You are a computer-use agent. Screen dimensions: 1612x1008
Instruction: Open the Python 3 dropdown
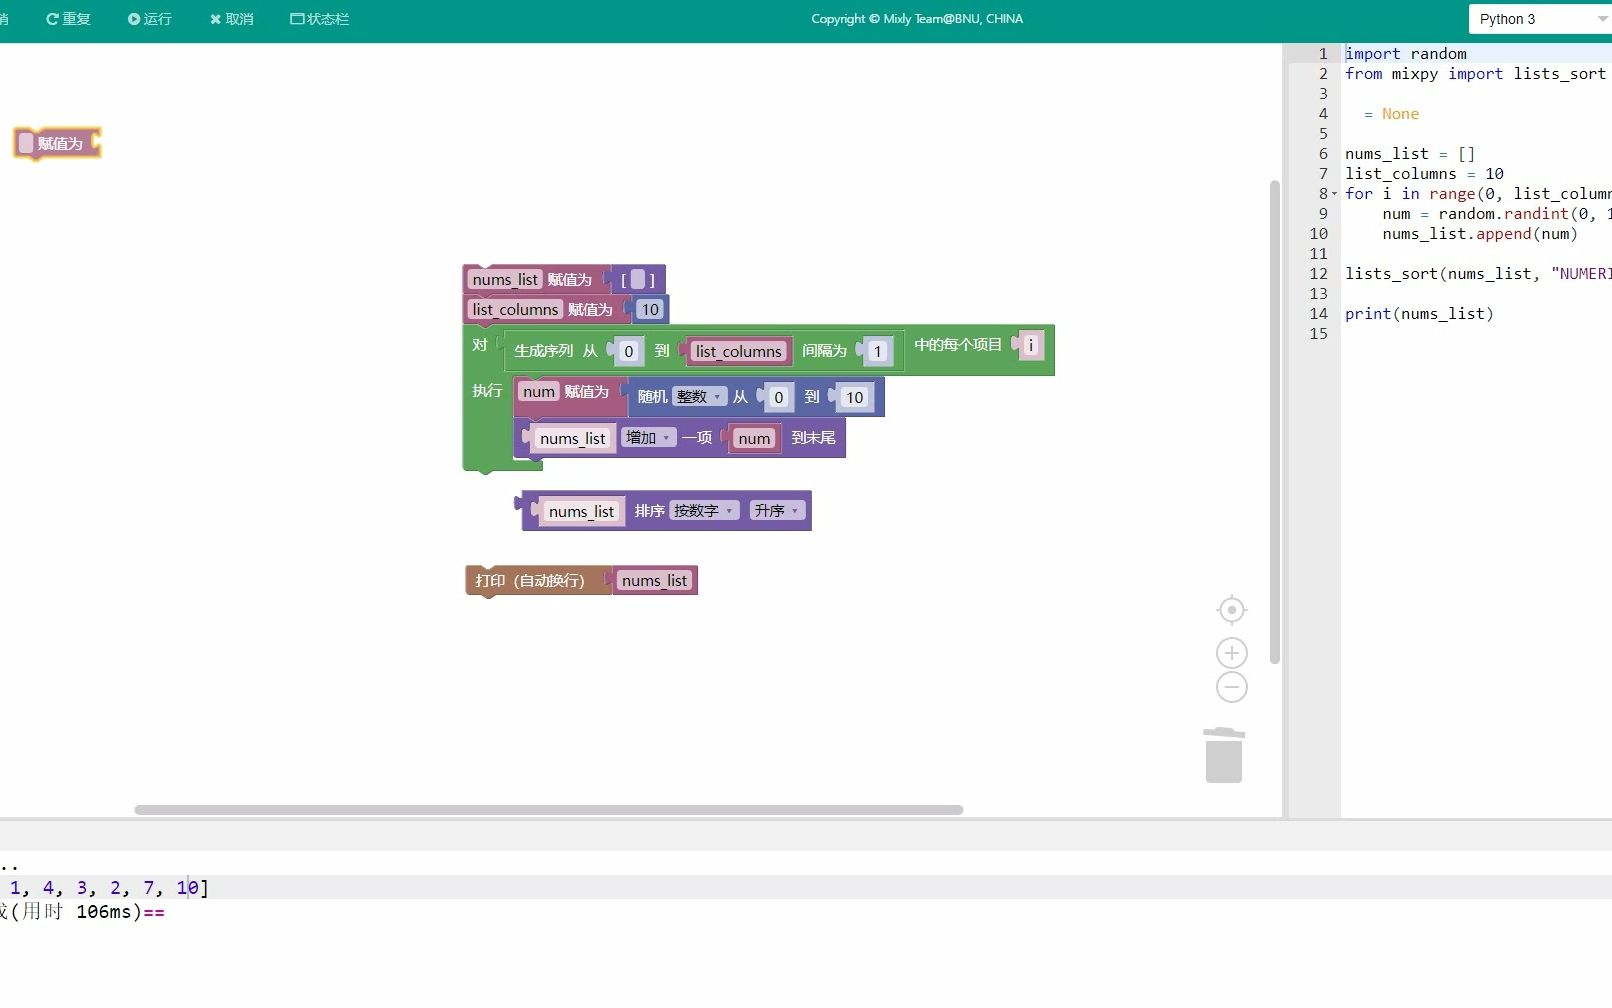pyautogui.click(x=1540, y=19)
